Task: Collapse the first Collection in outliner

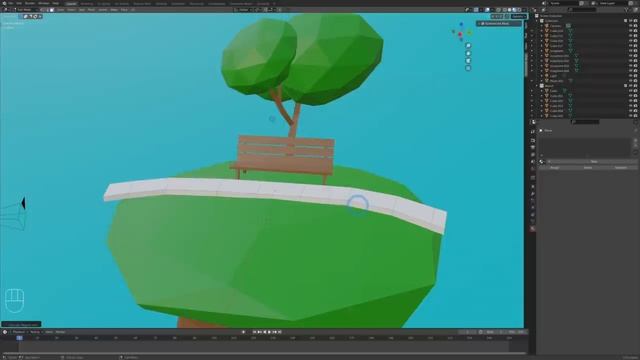Action: click(x=537, y=21)
